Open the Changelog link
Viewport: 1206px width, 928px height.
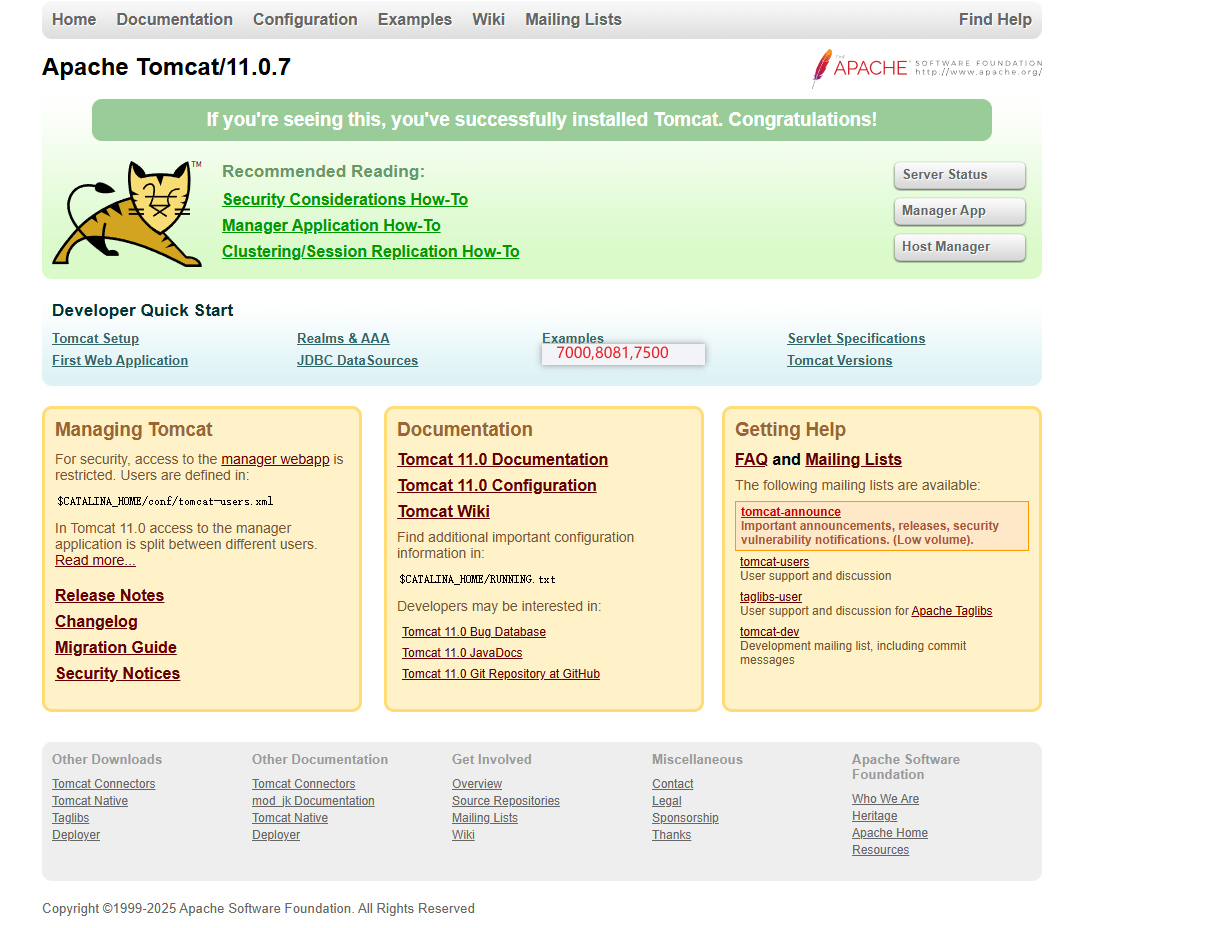tap(96, 621)
